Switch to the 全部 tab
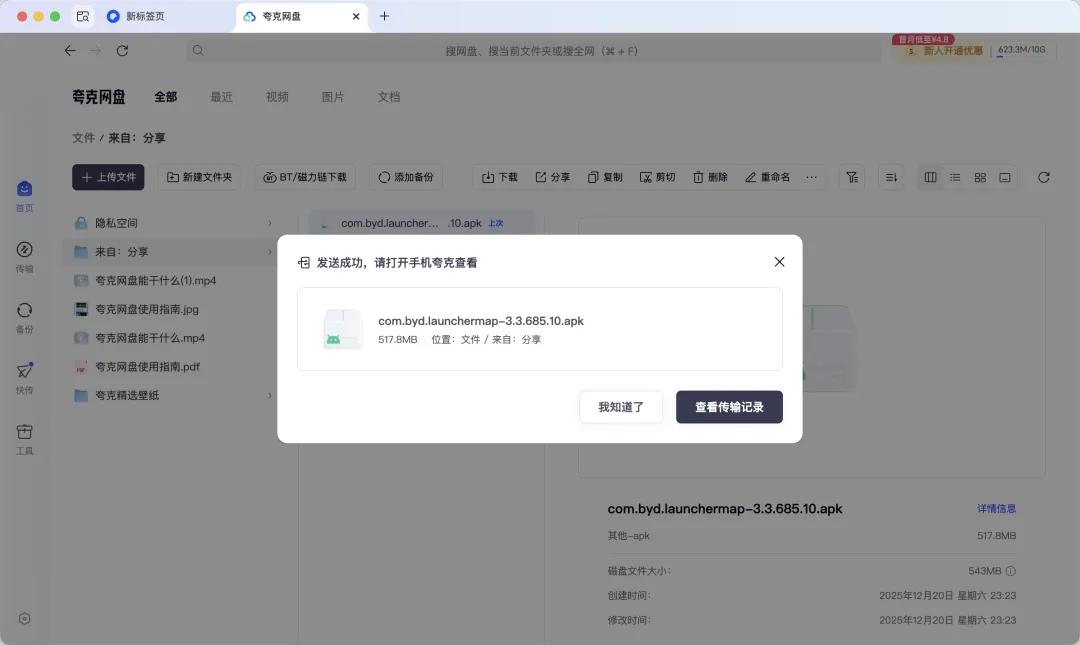 tap(165, 97)
